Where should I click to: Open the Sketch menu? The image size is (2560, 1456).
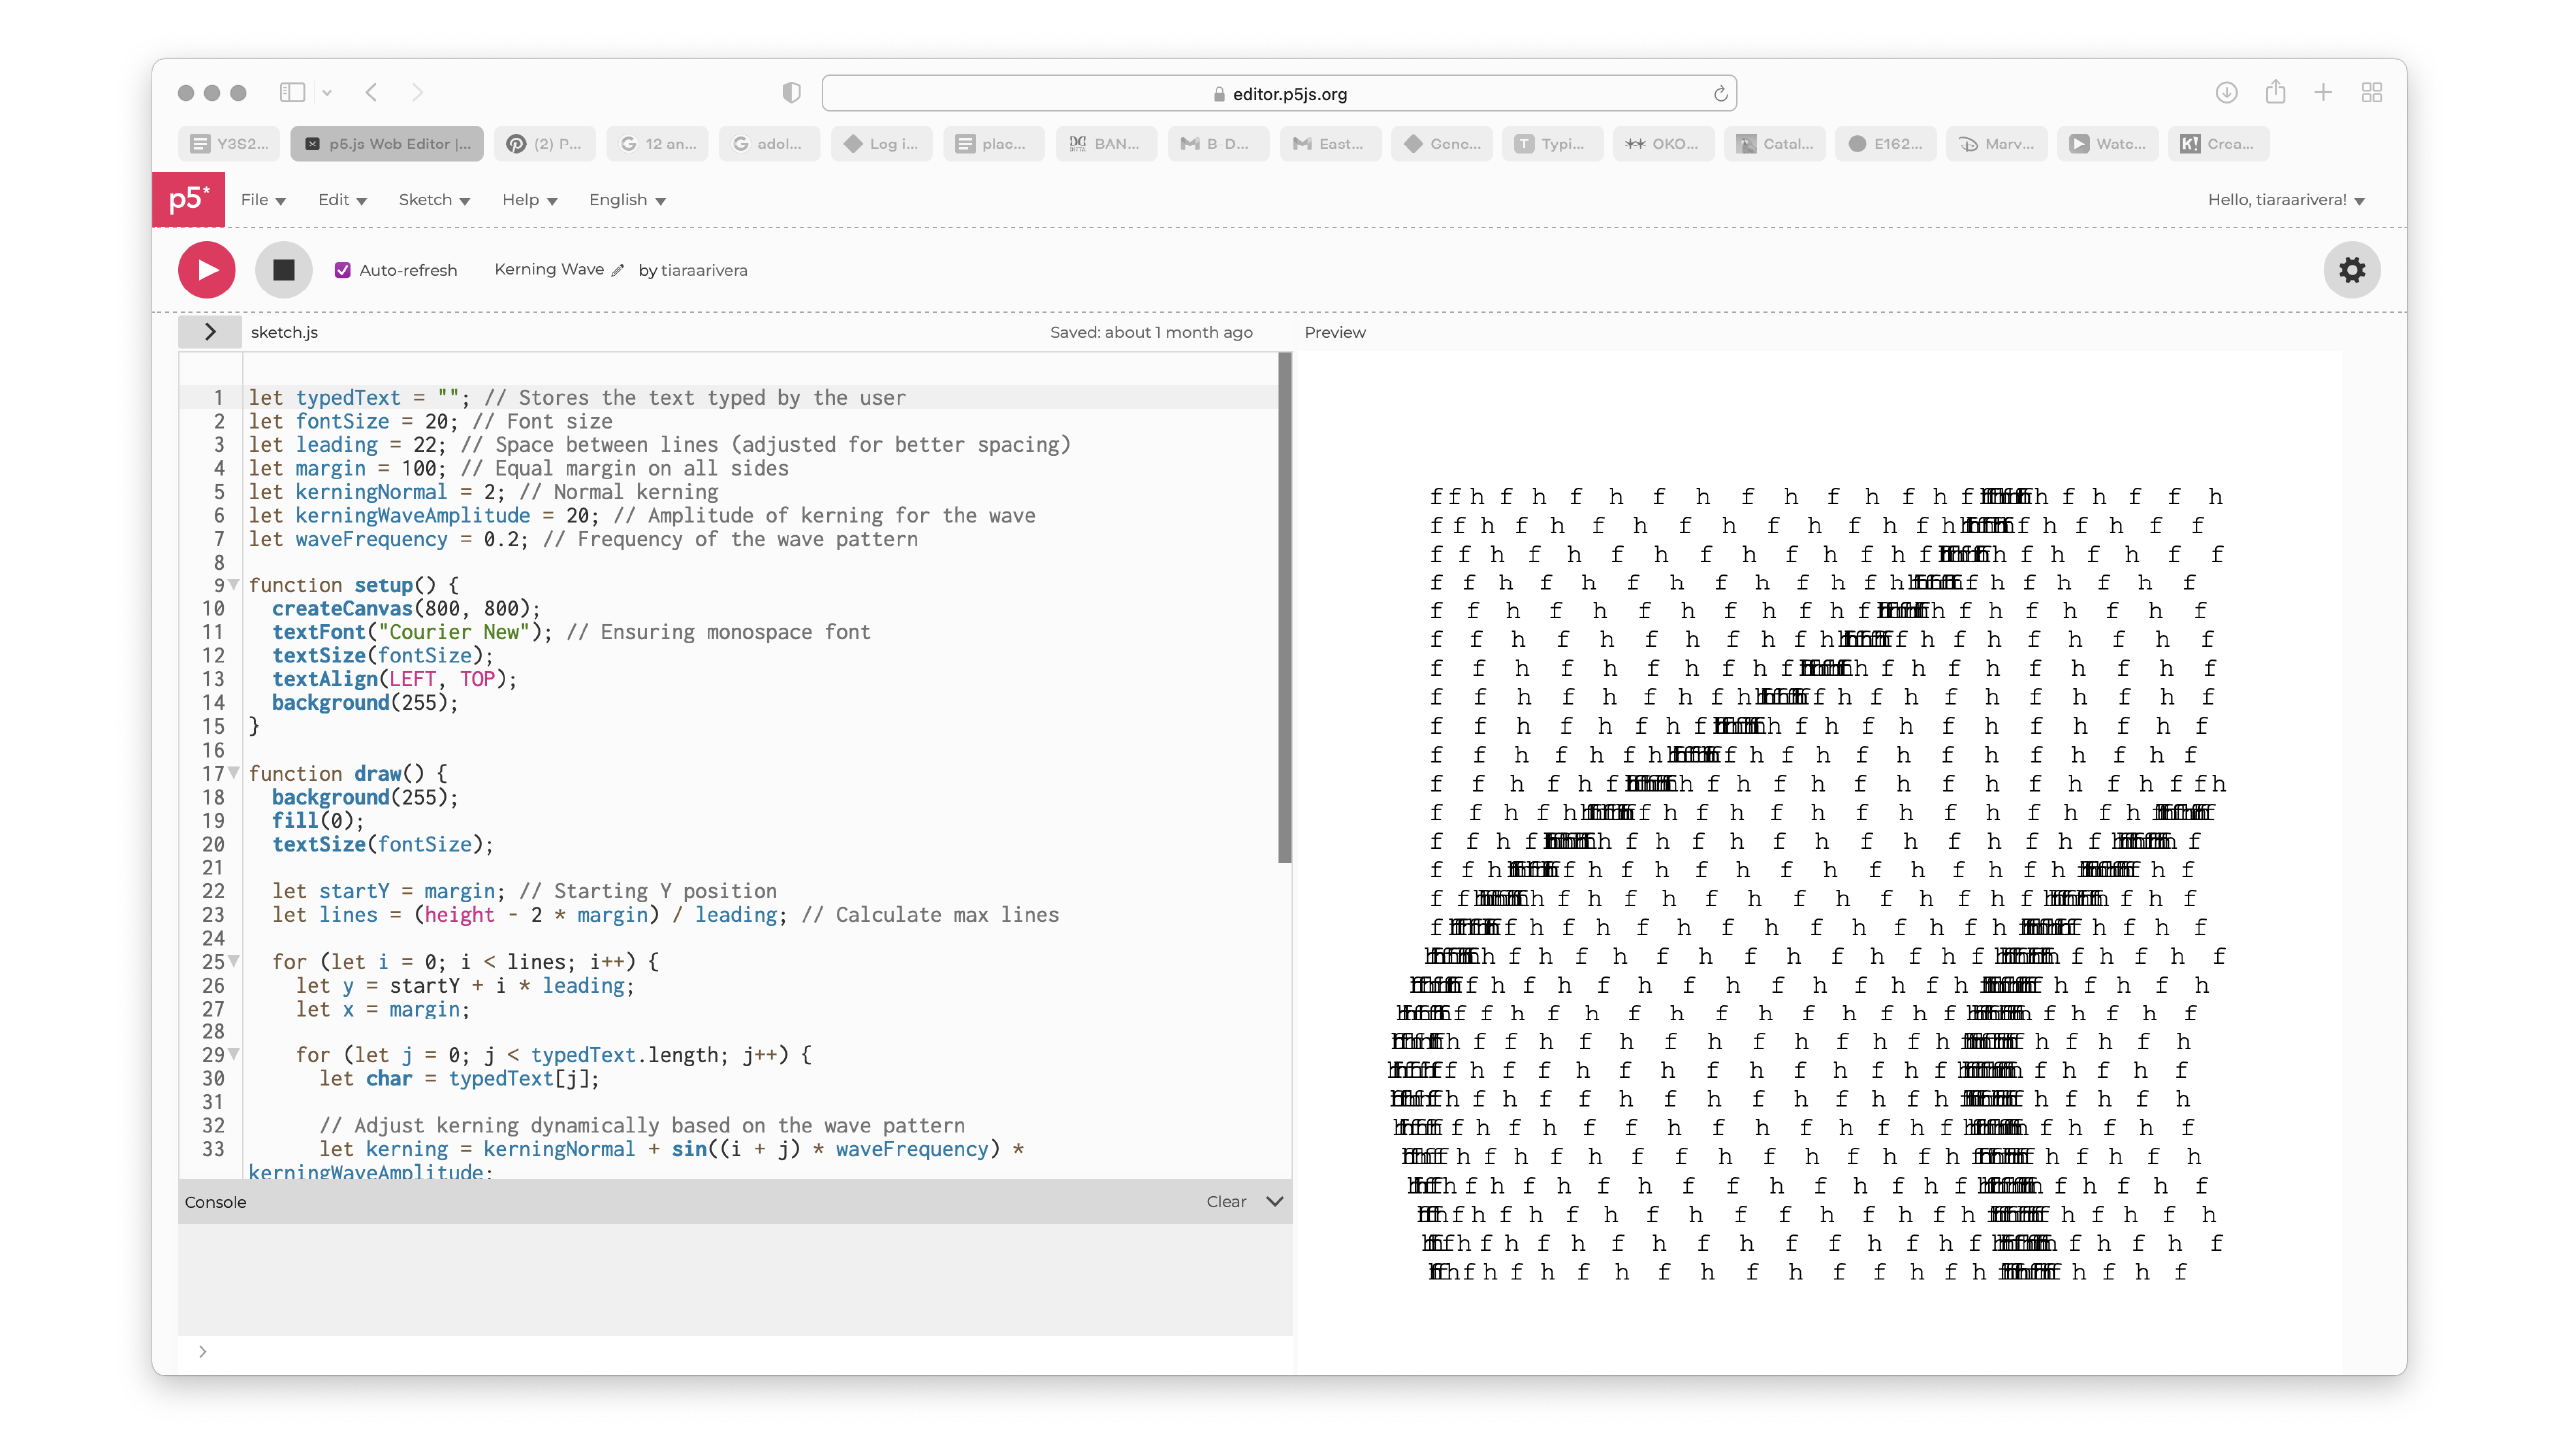434,200
